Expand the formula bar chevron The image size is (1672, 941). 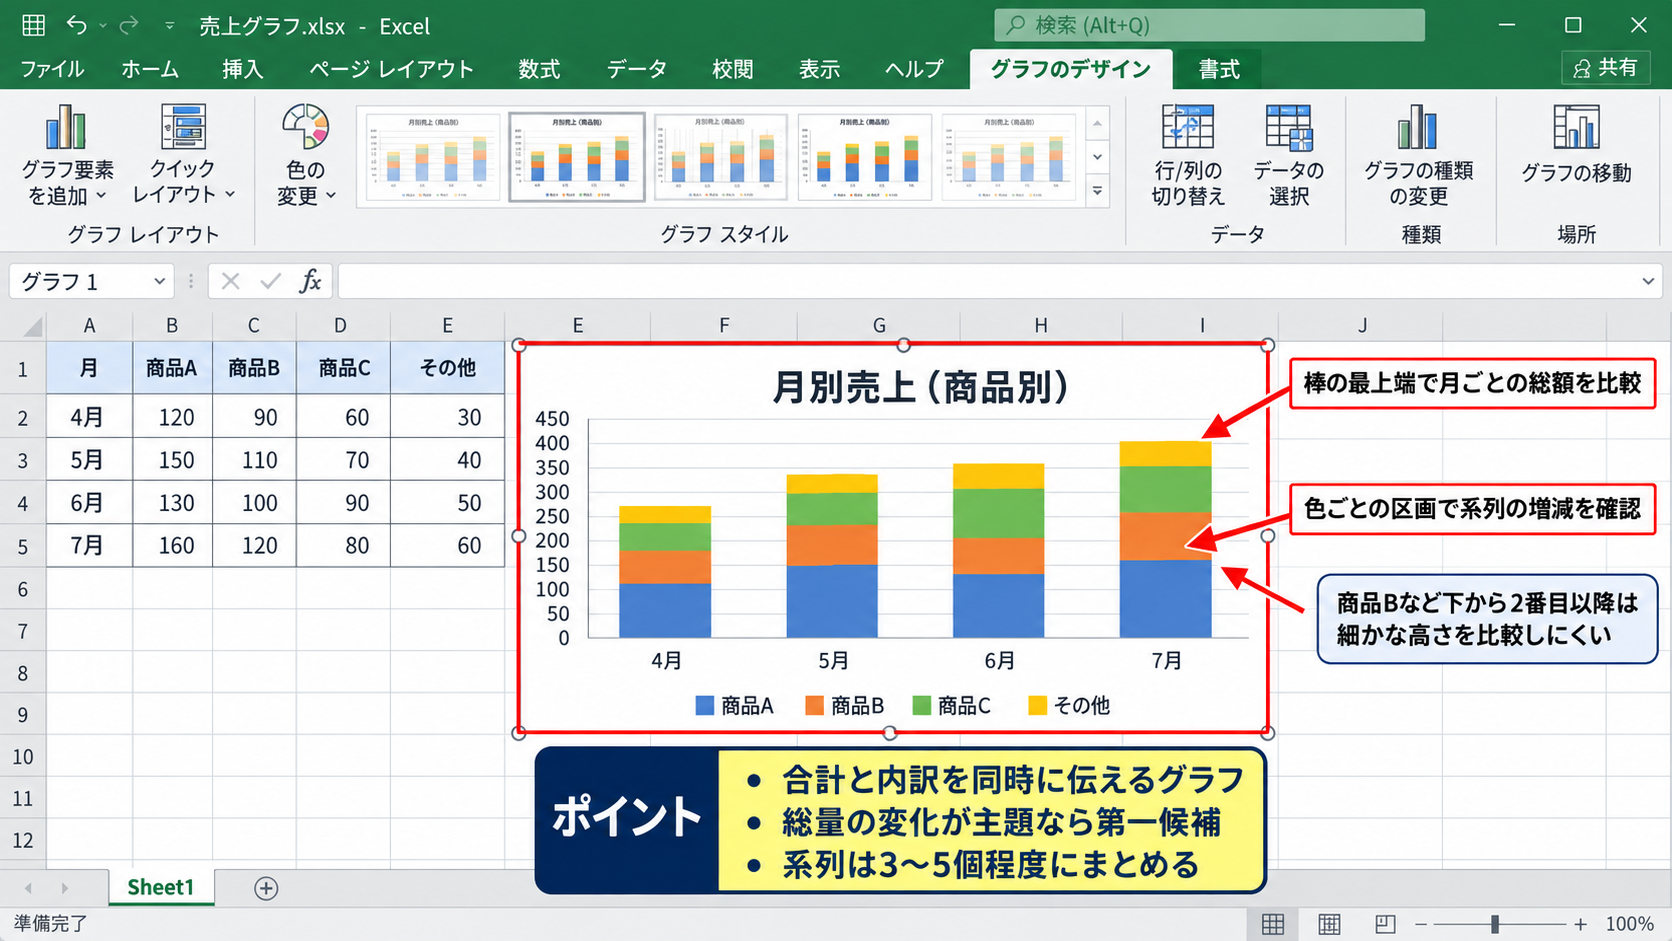coord(1648,281)
